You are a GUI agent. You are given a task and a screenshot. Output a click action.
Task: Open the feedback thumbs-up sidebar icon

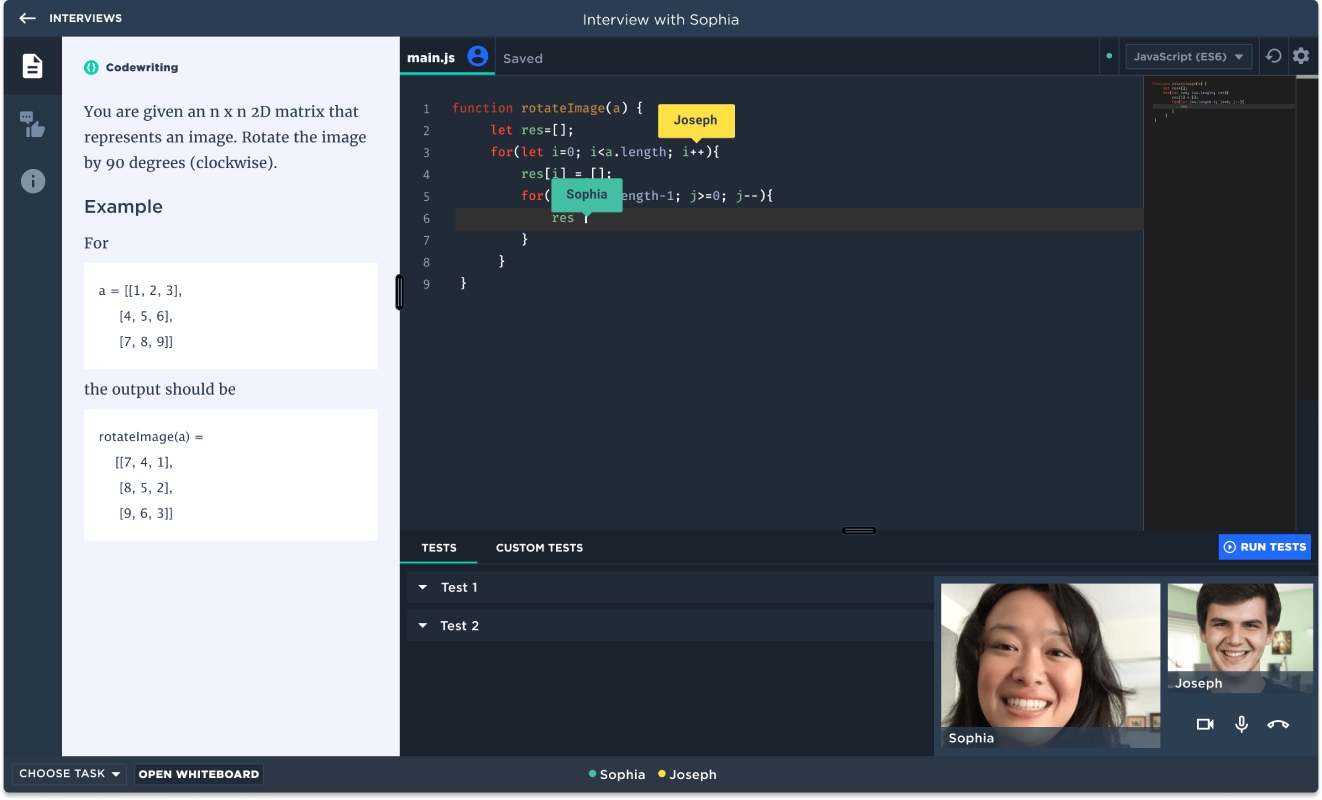click(x=33, y=124)
